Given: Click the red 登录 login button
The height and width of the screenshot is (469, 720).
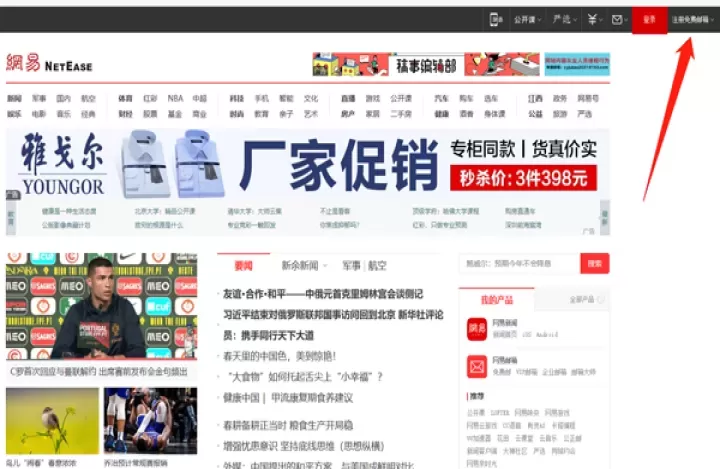Looking at the screenshot, I should [x=649, y=20].
